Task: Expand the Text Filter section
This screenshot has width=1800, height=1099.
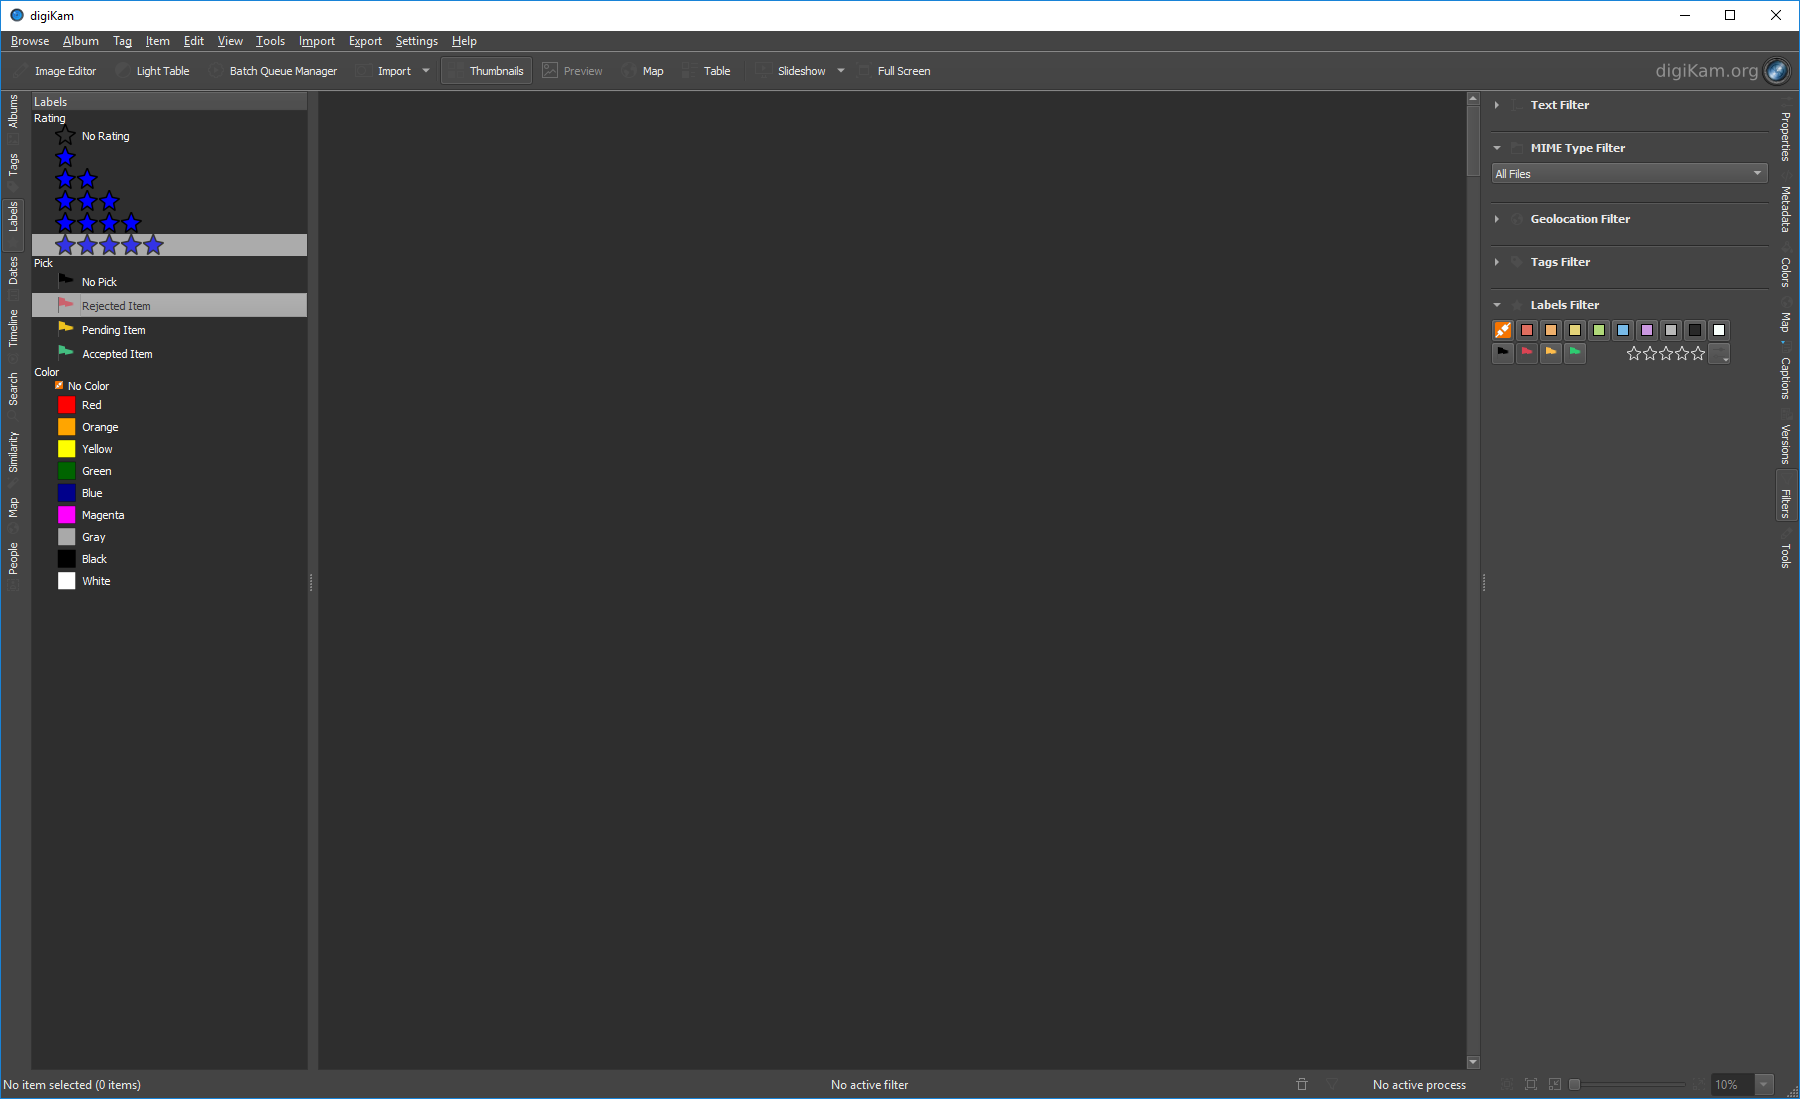Action: point(1497,105)
